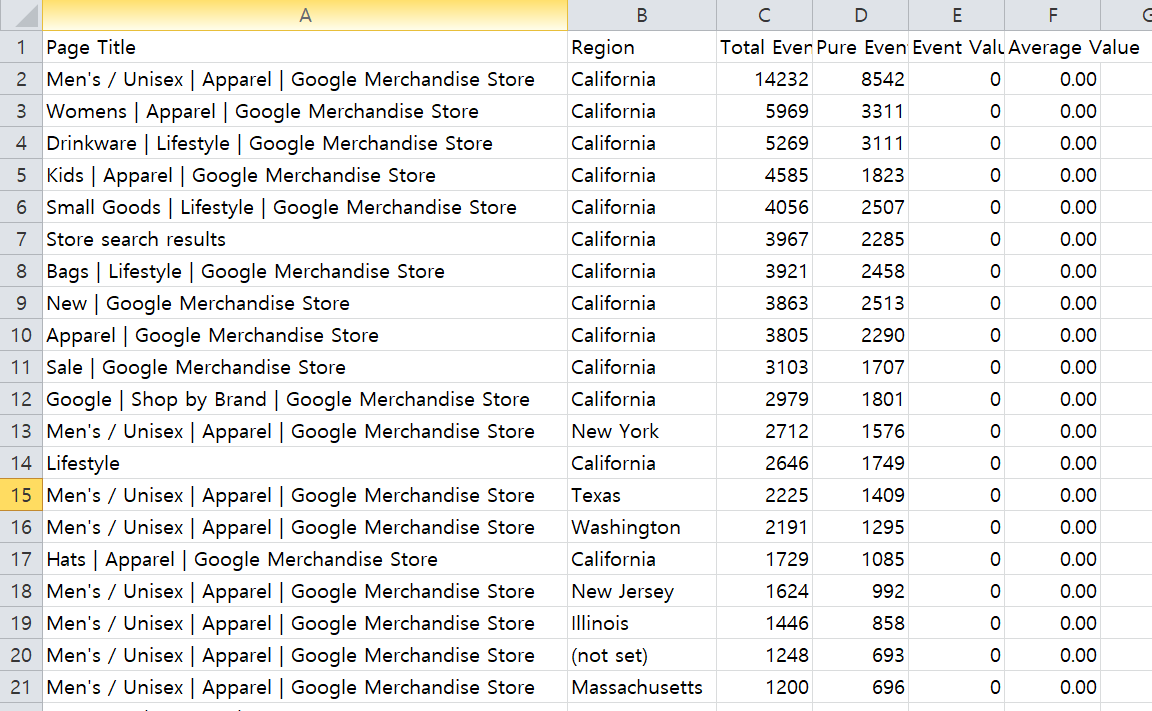Viewport: 1152px width, 711px height.
Task: Select cell 'Kids | Apparel | Google Merchandise Store'
Action: [305, 176]
